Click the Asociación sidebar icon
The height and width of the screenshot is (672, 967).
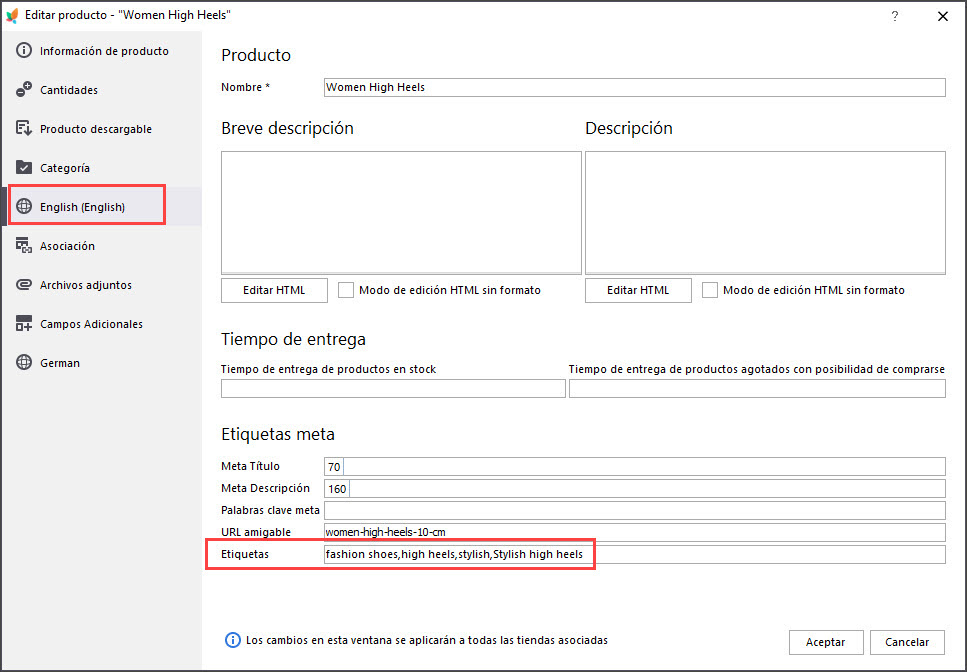pos(24,246)
